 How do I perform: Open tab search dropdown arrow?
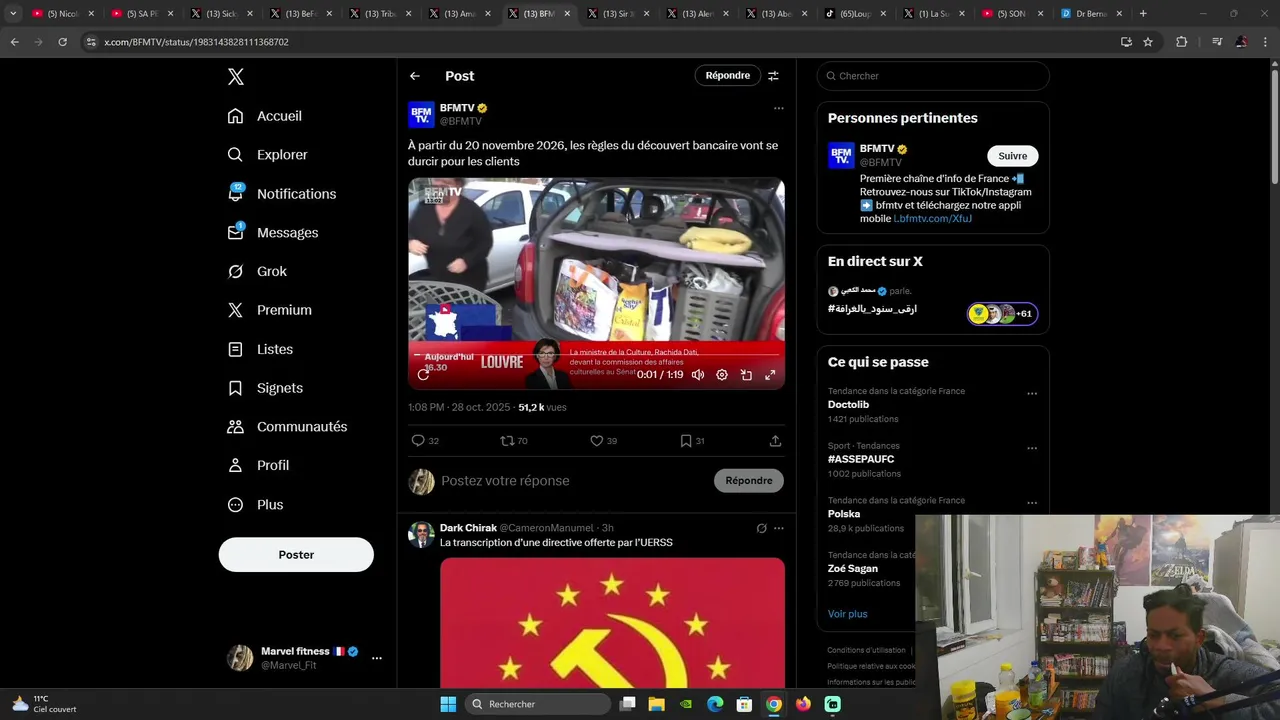[x=13, y=14]
